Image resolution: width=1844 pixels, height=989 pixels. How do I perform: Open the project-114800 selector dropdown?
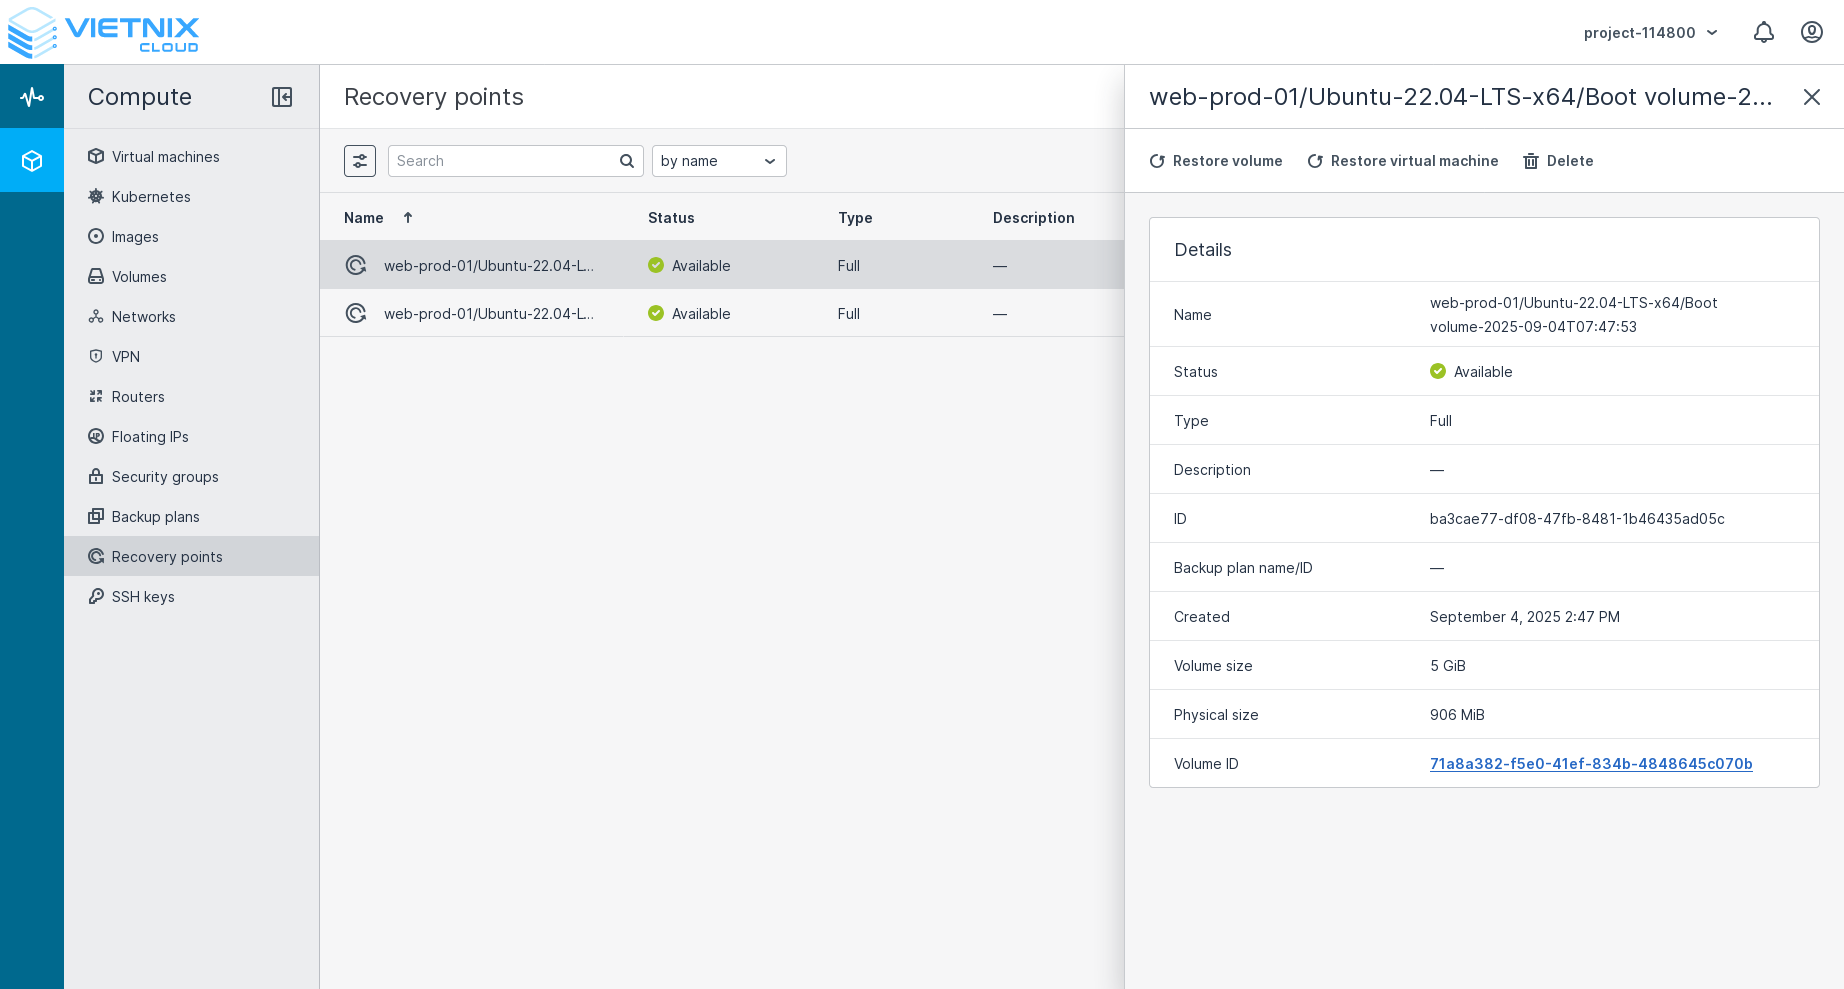(x=1651, y=32)
